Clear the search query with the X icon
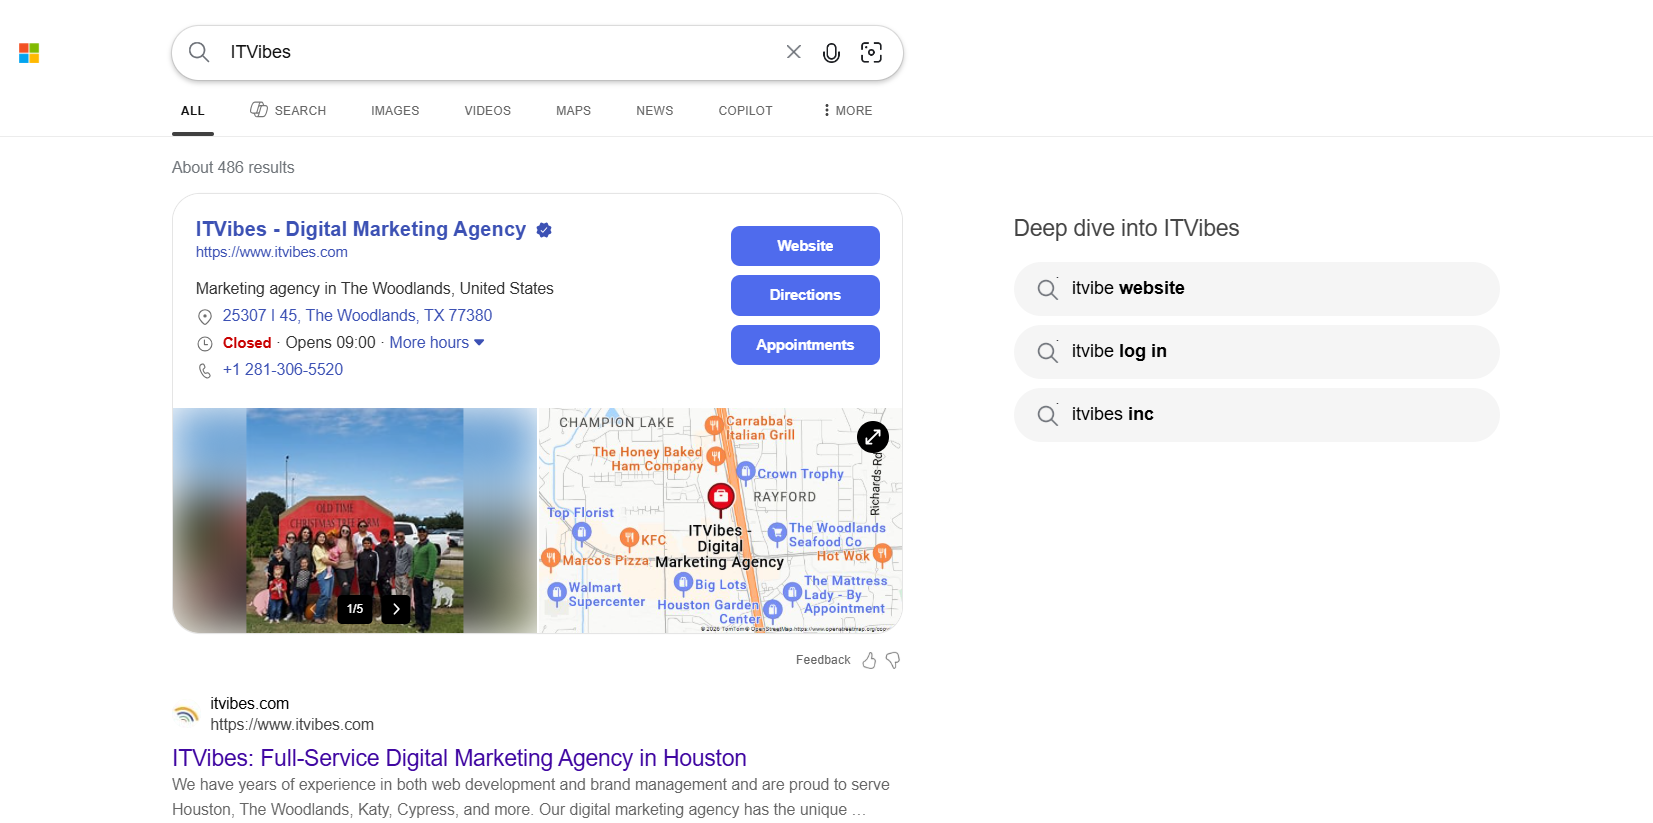The width and height of the screenshot is (1653, 823). click(x=794, y=52)
